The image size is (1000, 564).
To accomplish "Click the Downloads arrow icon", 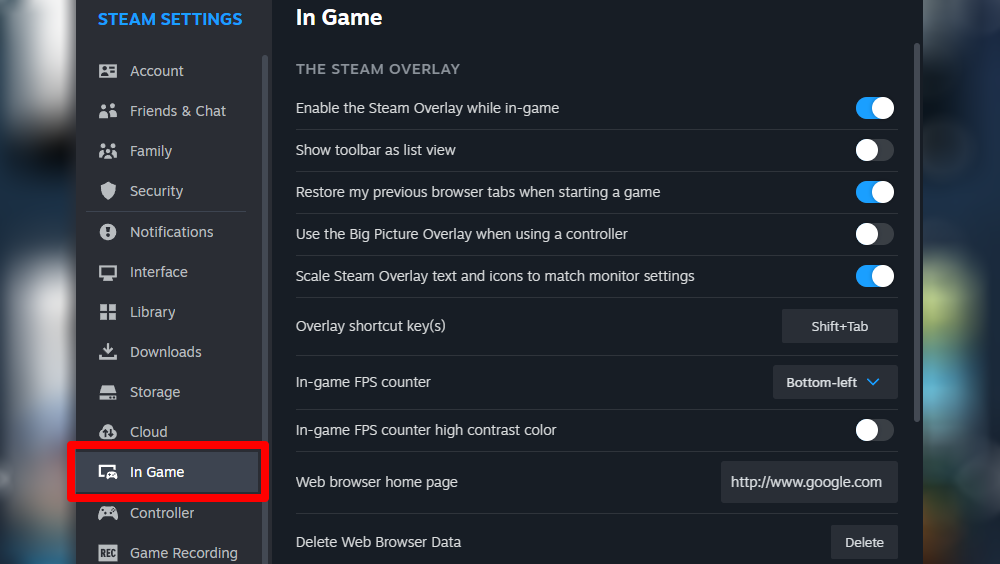I will [x=108, y=352].
